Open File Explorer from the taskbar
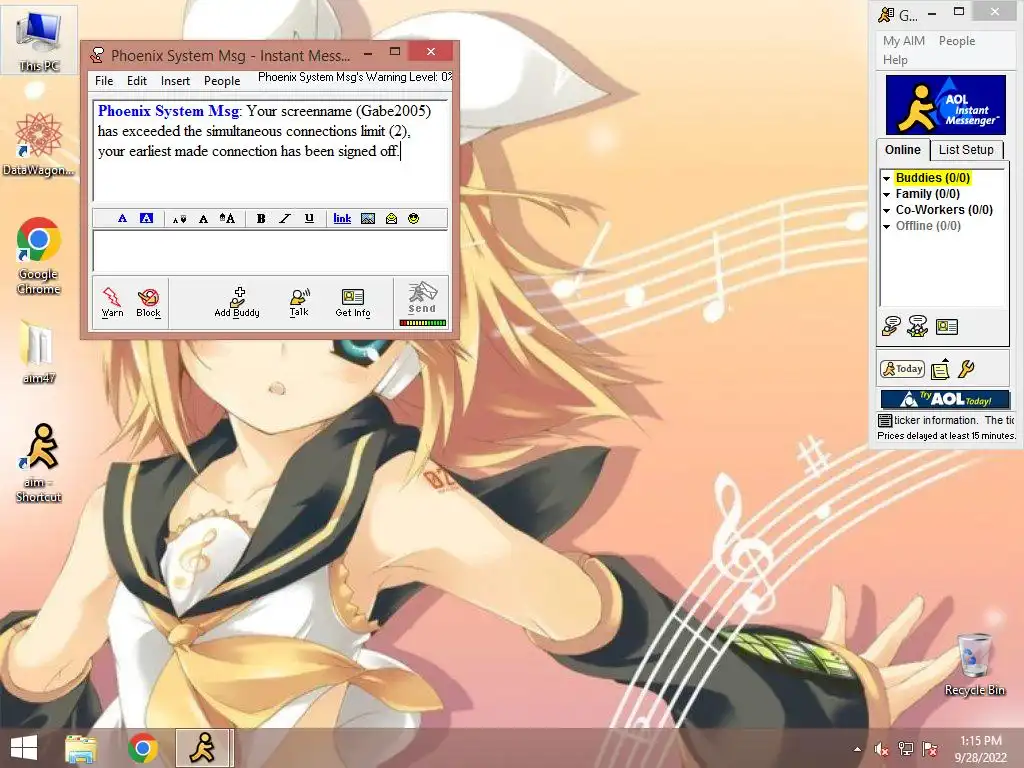The width and height of the screenshot is (1024, 768). pyautogui.click(x=81, y=748)
